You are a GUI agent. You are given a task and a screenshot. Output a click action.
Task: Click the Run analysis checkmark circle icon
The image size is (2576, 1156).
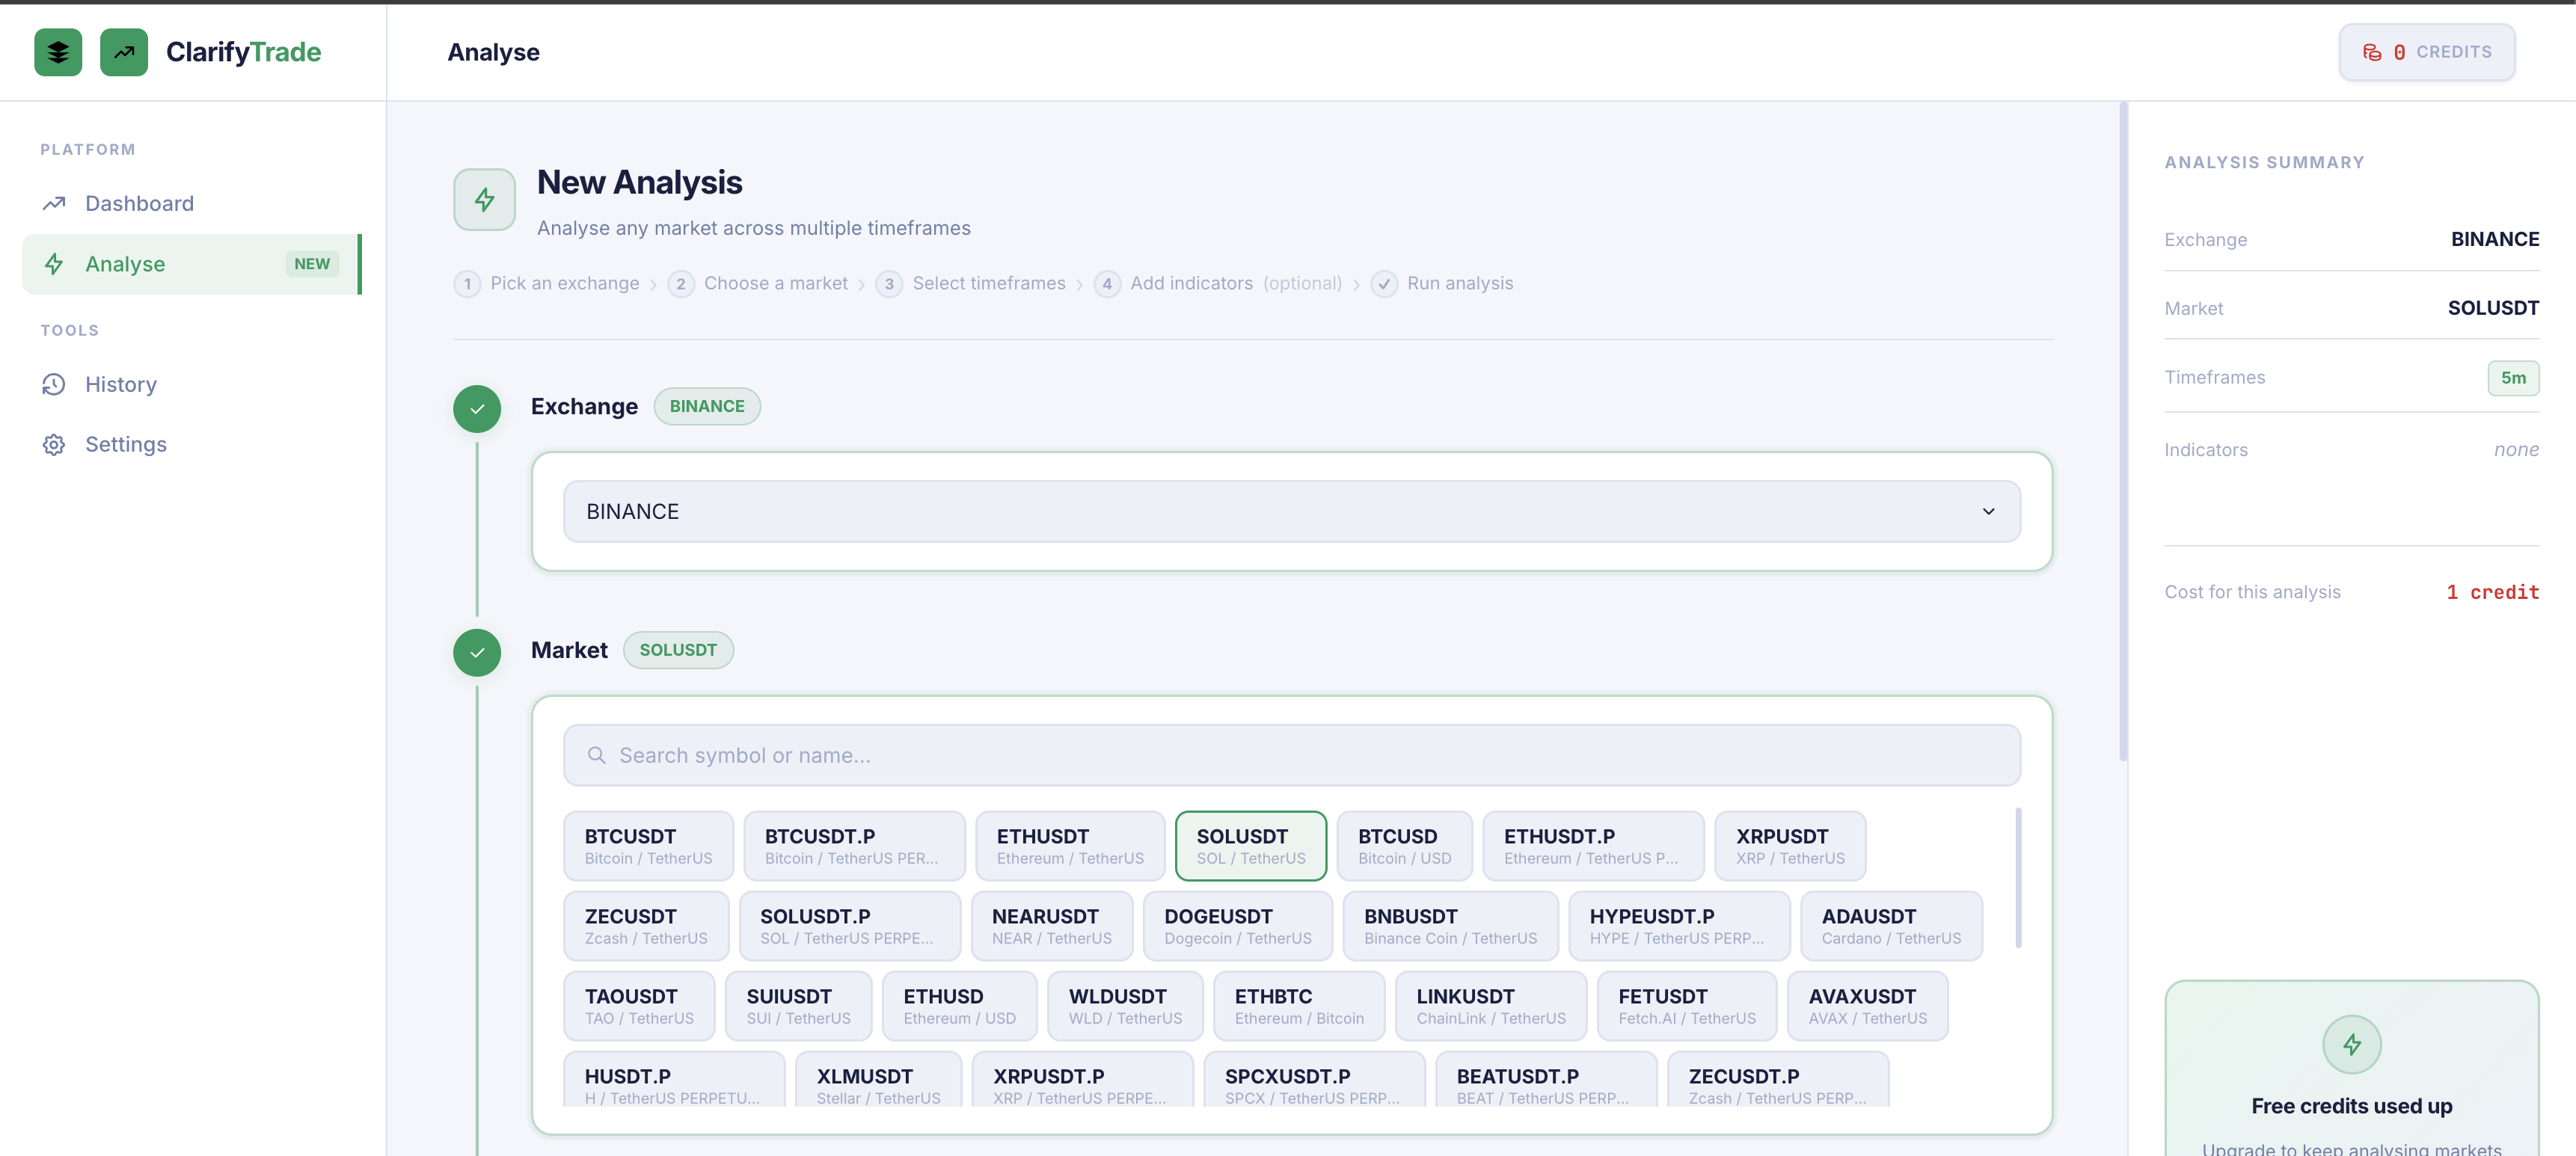(1384, 284)
